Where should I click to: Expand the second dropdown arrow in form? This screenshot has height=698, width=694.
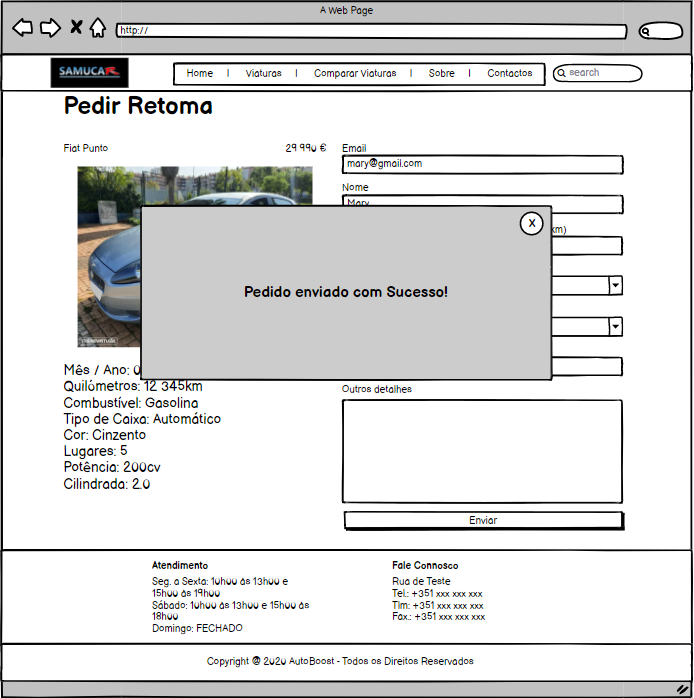(615, 327)
